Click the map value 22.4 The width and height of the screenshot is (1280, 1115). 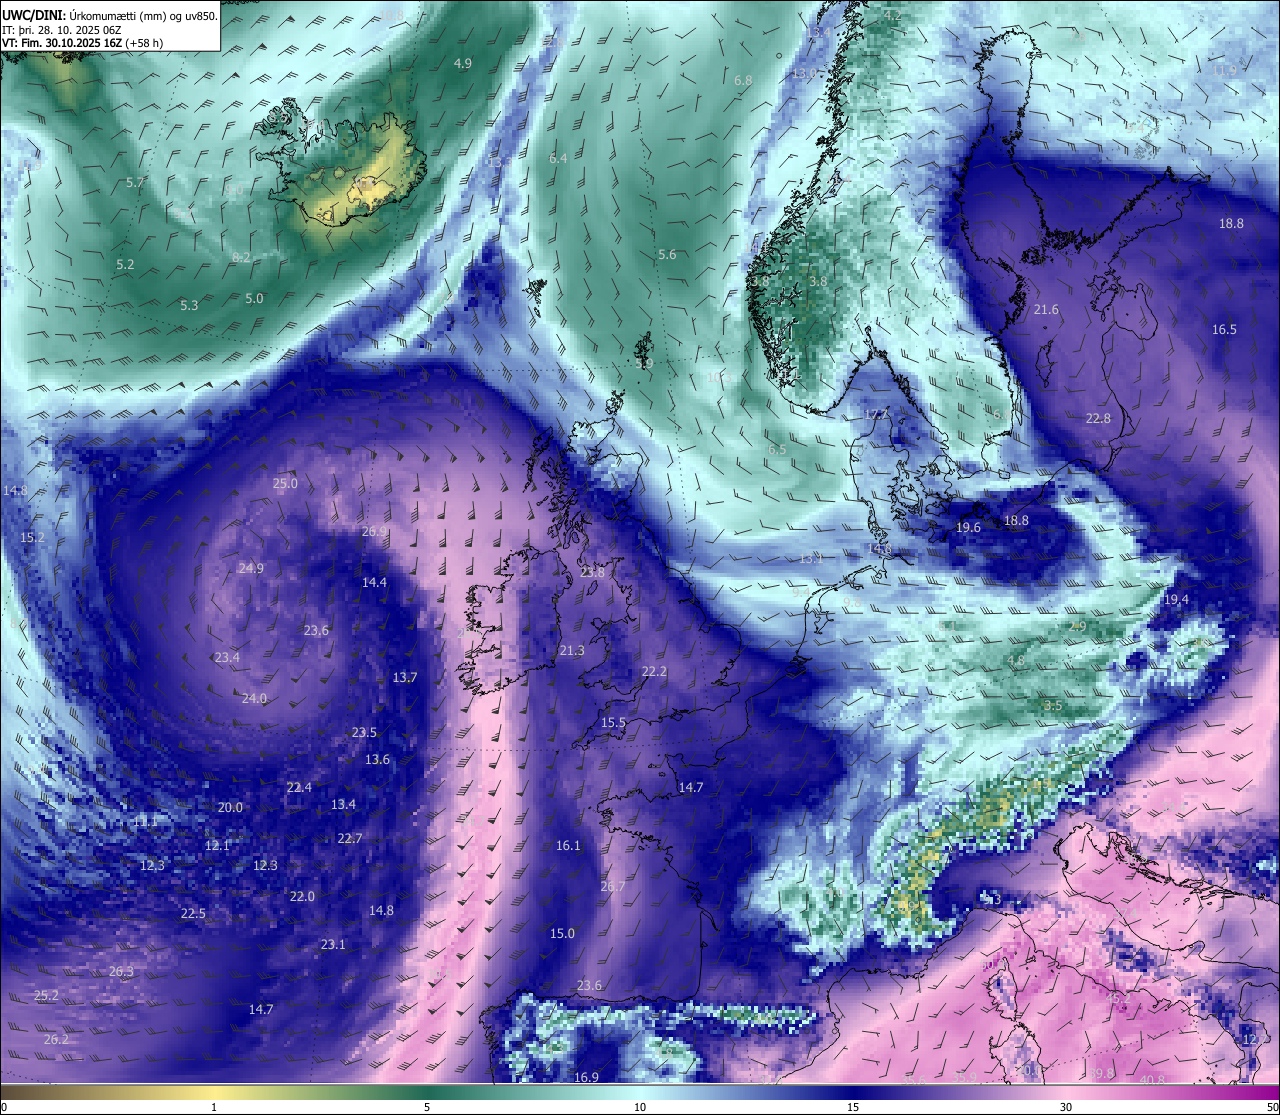[x=299, y=787]
